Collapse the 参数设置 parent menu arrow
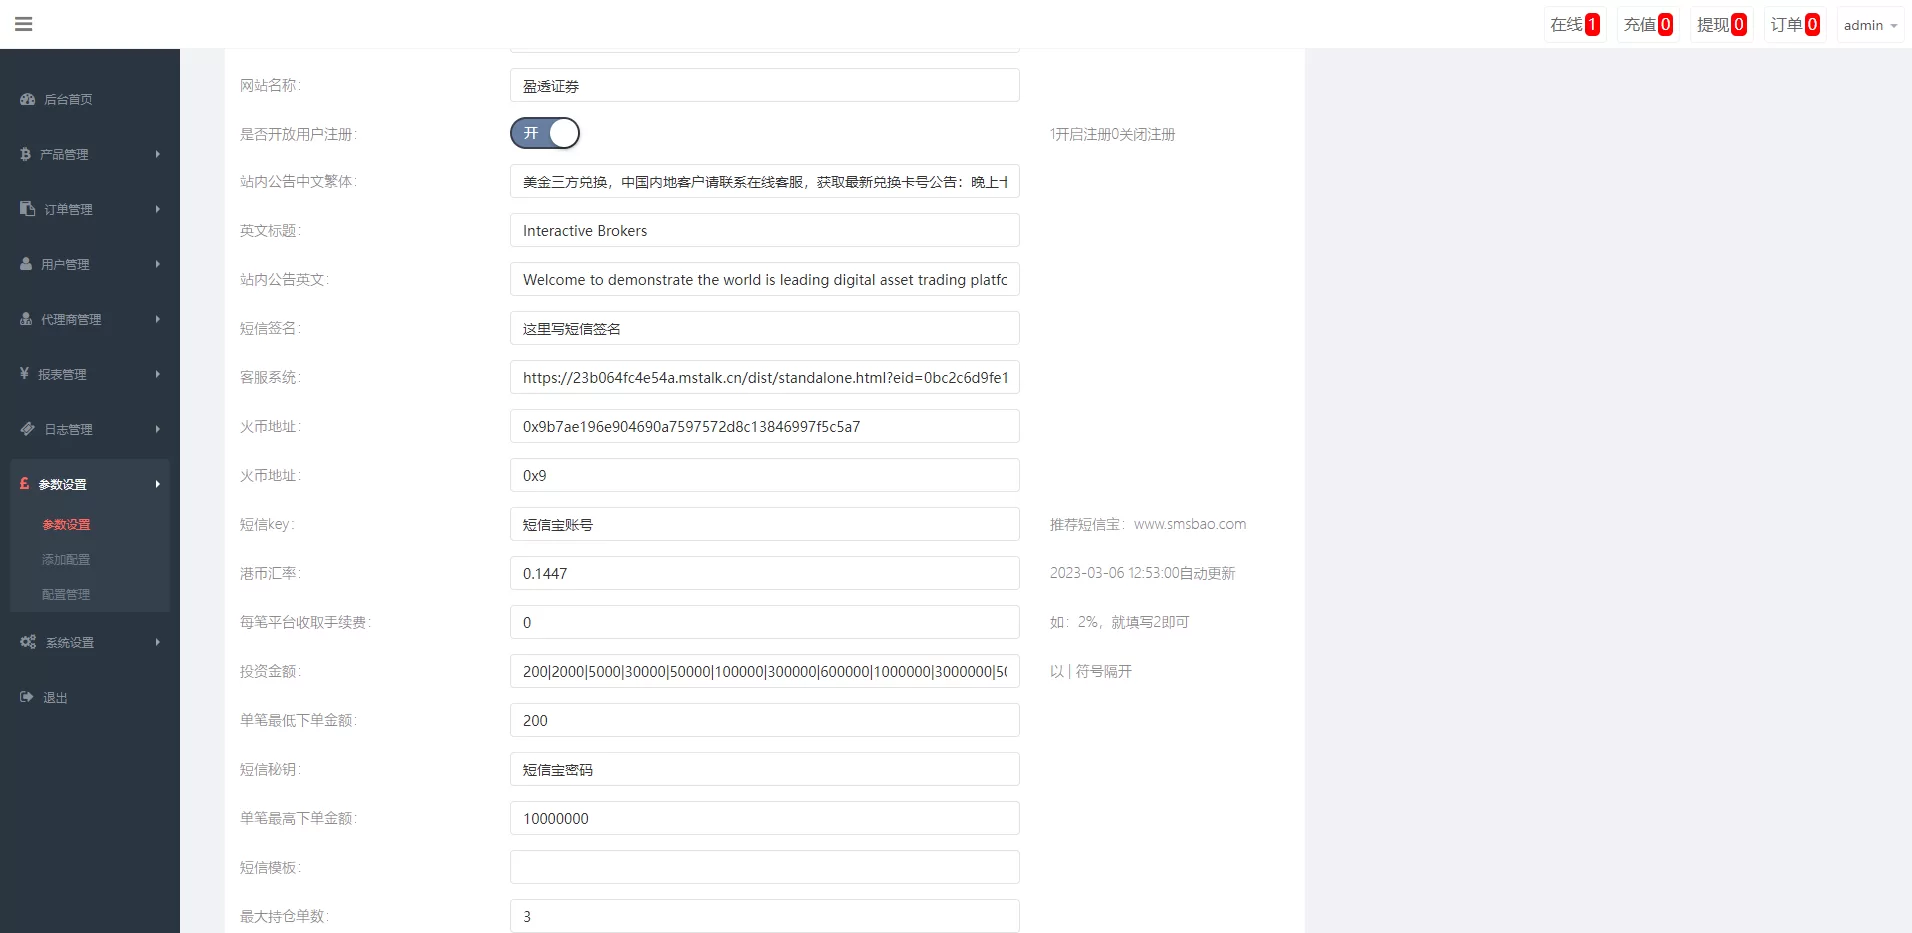 (x=157, y=484)
